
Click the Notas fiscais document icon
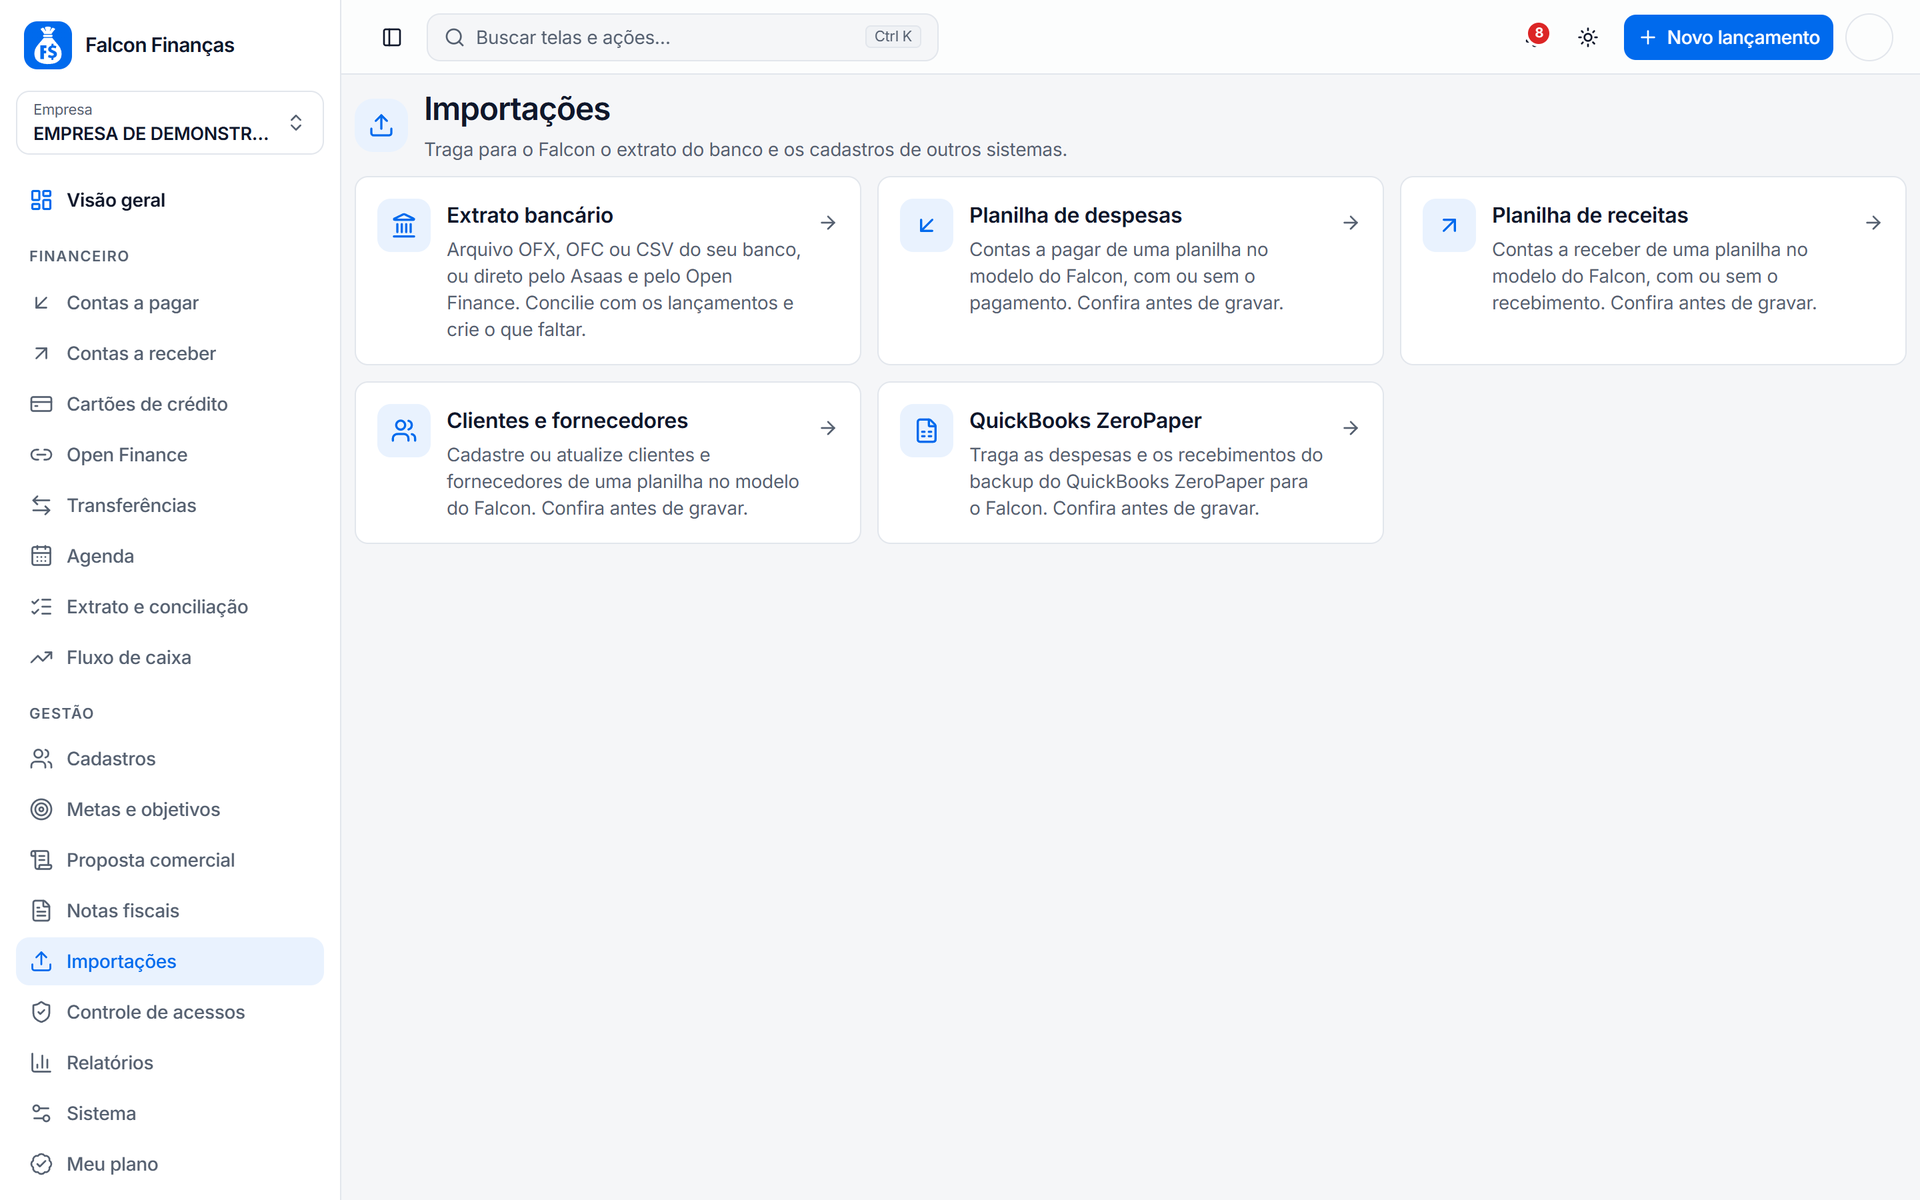click(x=41, y=911)
